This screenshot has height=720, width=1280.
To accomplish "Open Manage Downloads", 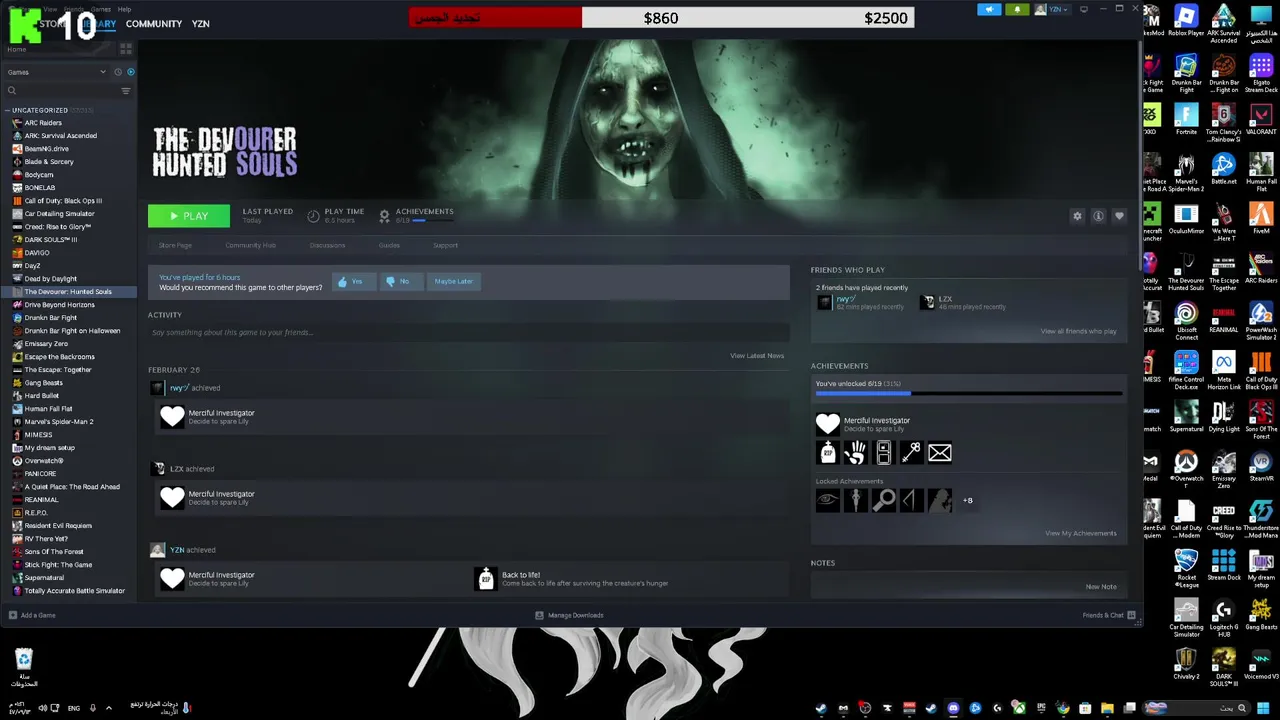I will click(569, 615).
